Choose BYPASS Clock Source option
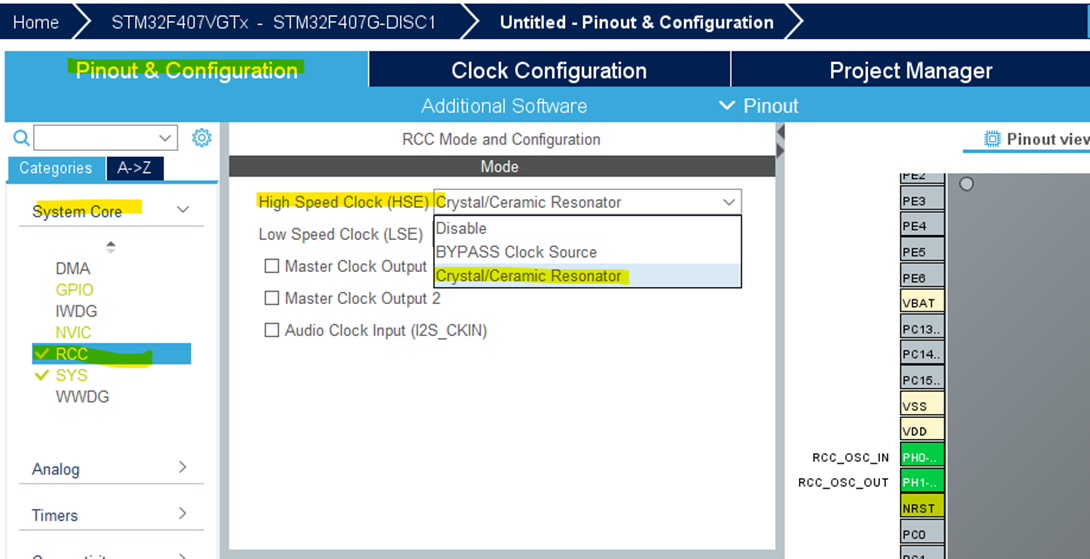Viewport: 1090px width, 559px height. pyautogui.click(x=587, y=252)
